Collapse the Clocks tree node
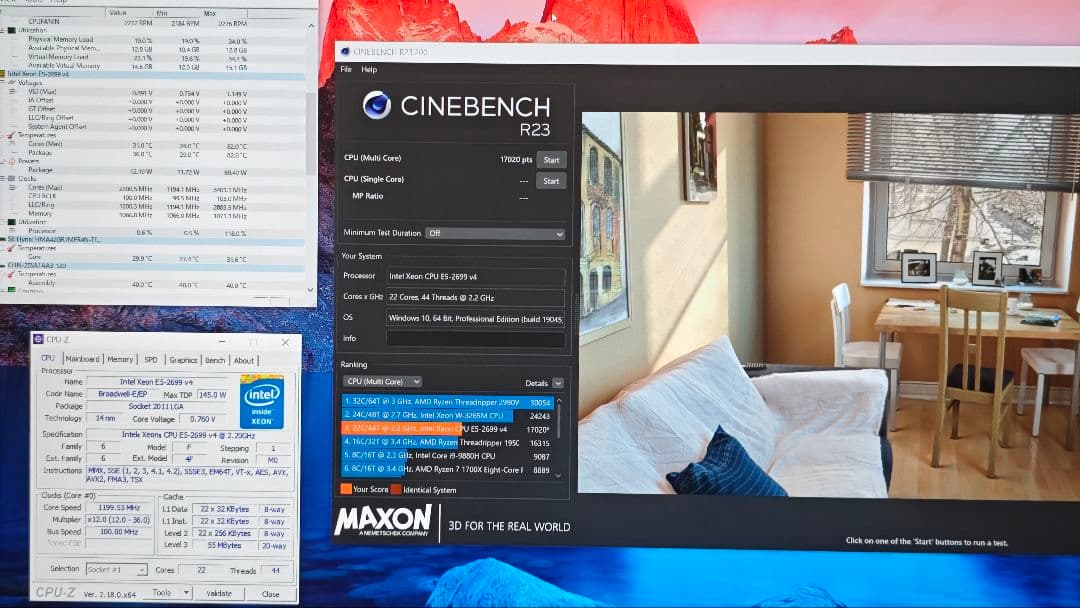This screenshot has height=608, width=1080. [x=4, y=179]
